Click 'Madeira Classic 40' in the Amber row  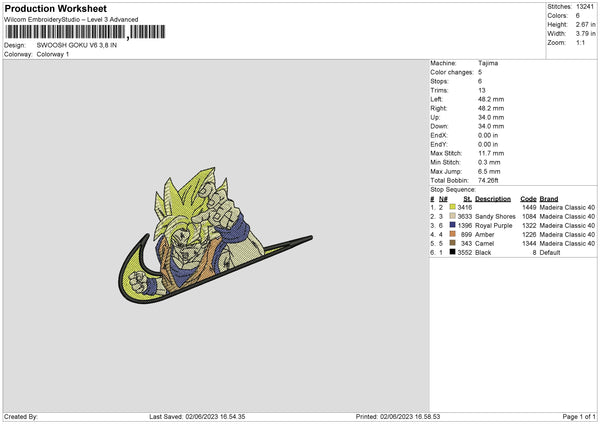pos(567,235)
